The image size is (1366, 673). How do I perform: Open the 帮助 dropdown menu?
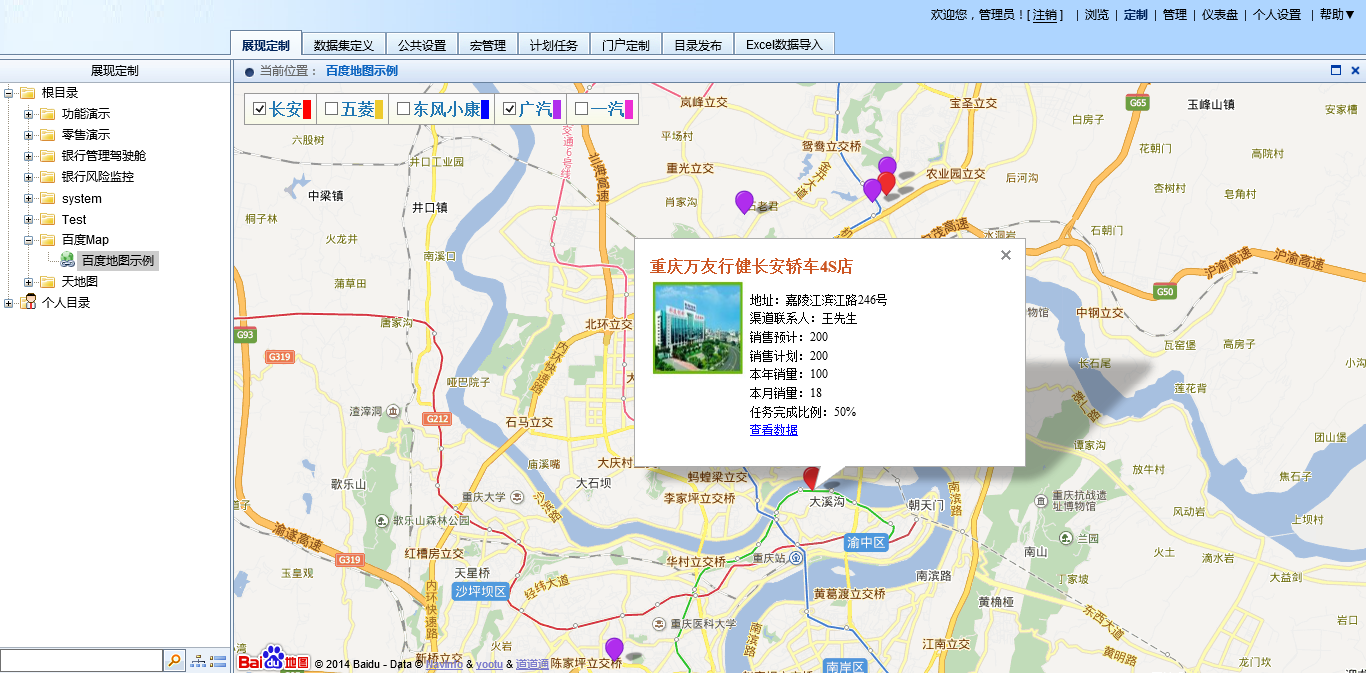1337,15
